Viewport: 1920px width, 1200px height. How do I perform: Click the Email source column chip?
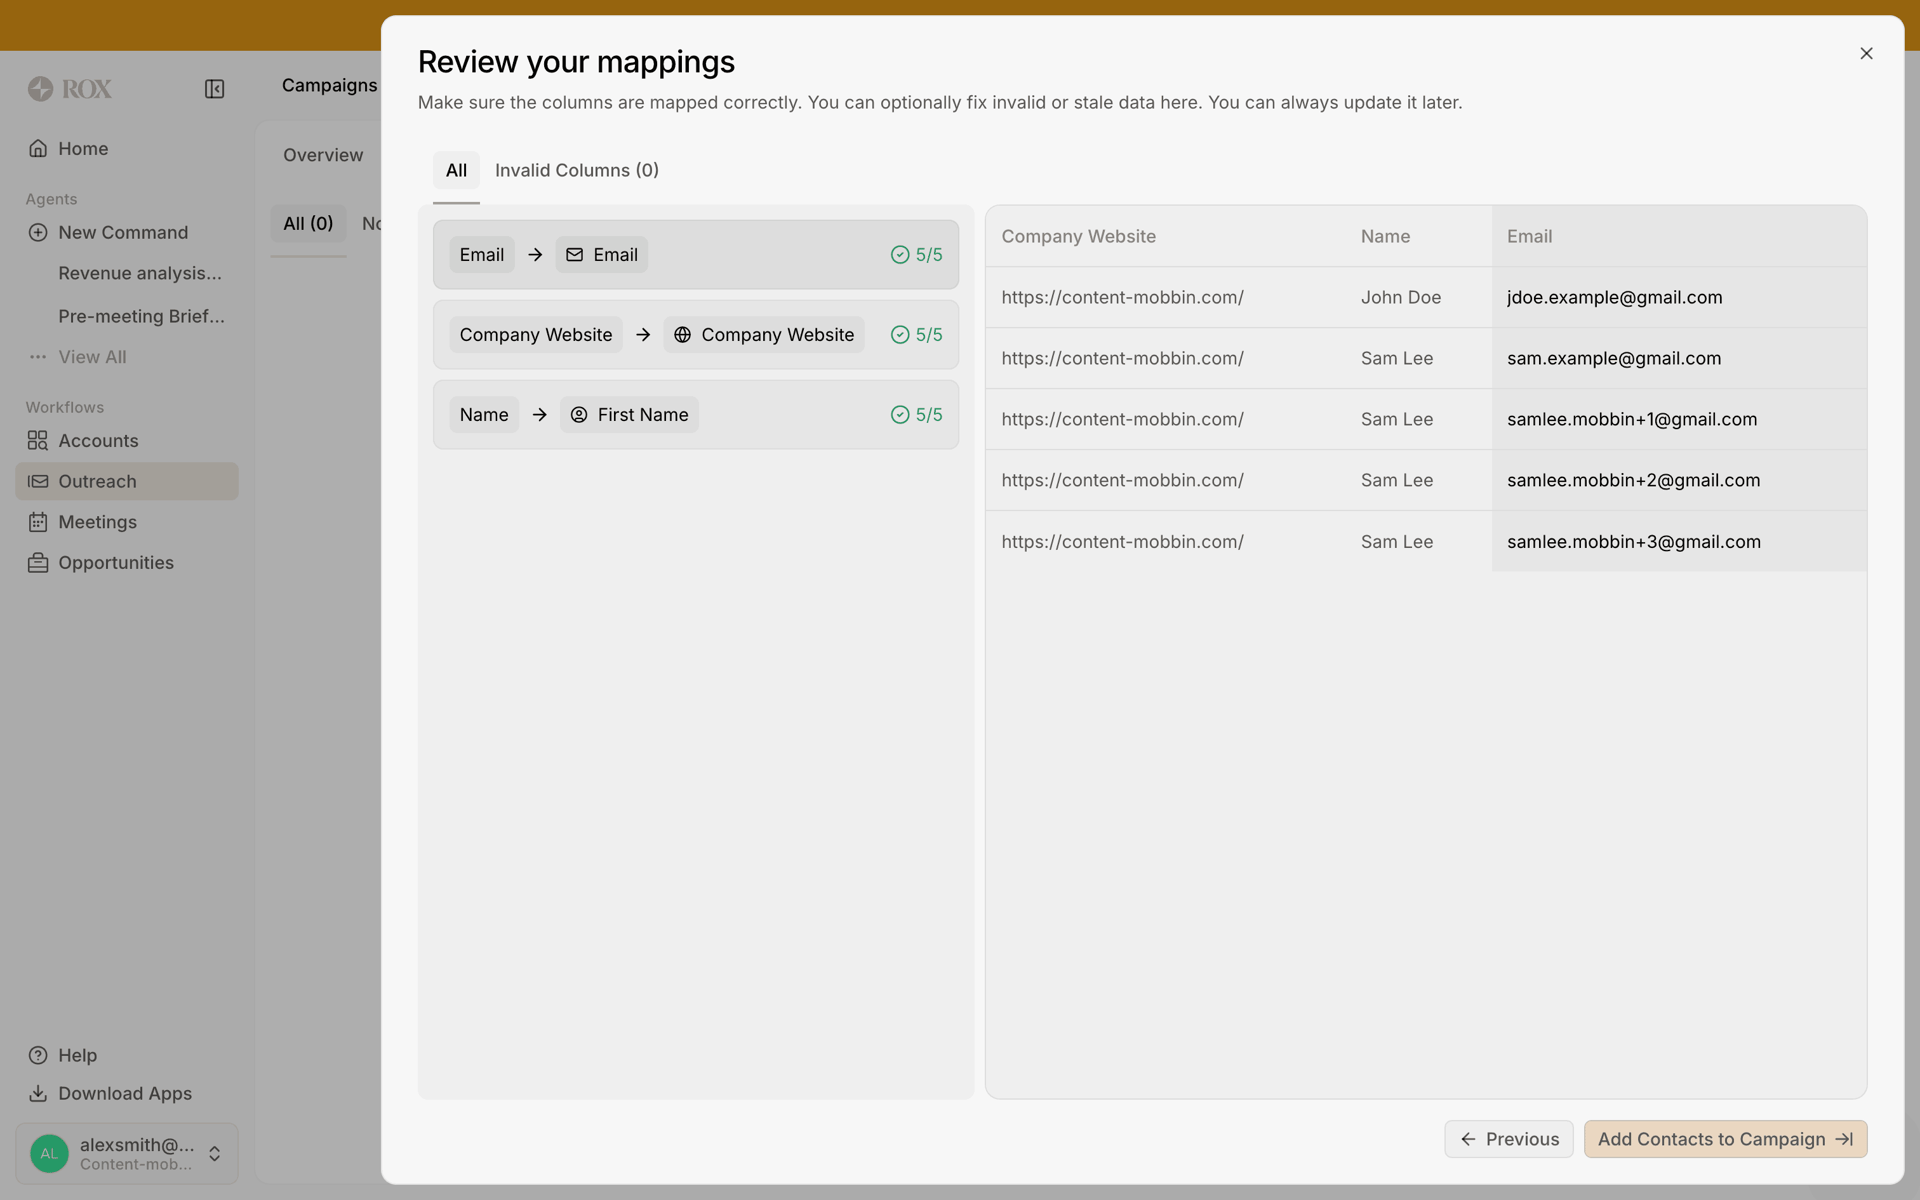(x=482, y=255)
